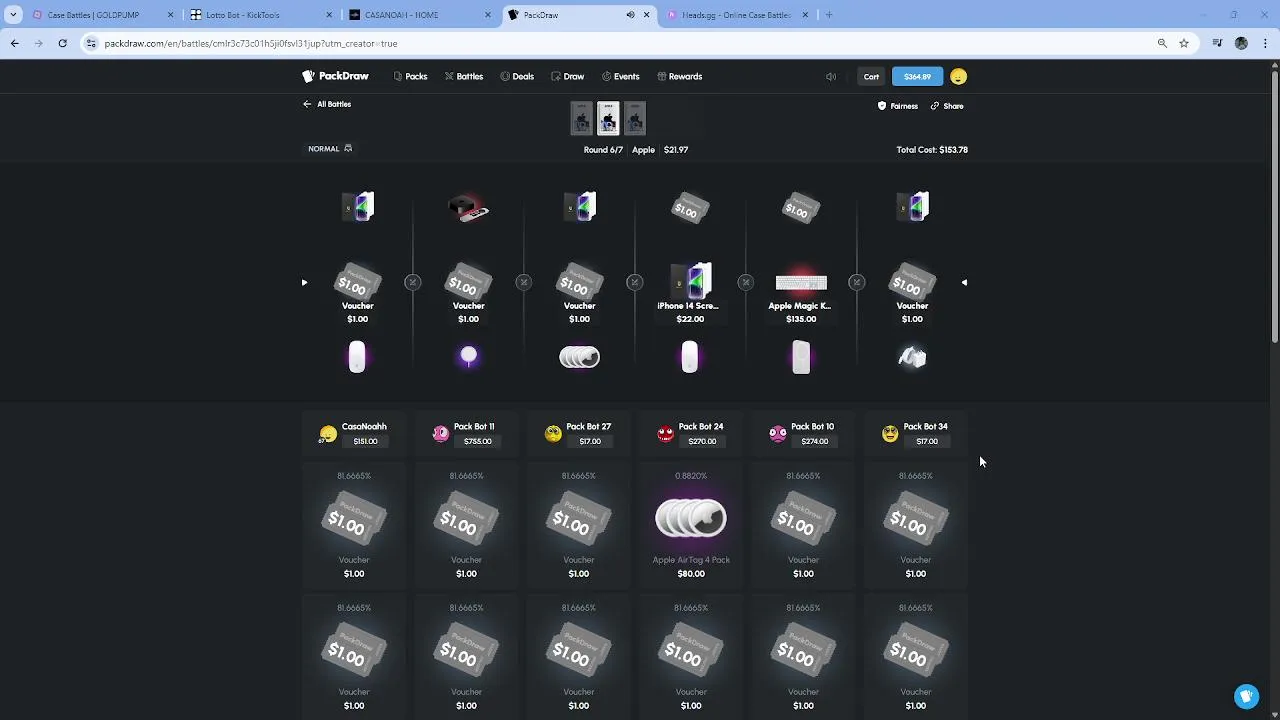Open the Chrome profile avatar

(1241, 43)
